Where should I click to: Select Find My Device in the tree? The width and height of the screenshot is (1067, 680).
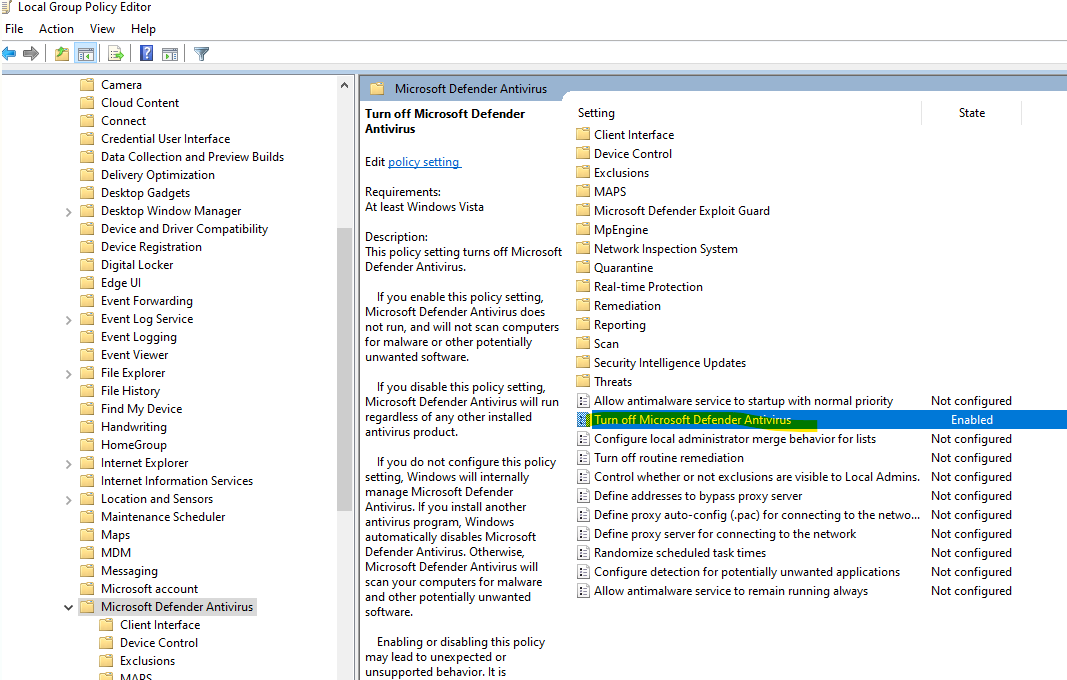tap(142, 409)
